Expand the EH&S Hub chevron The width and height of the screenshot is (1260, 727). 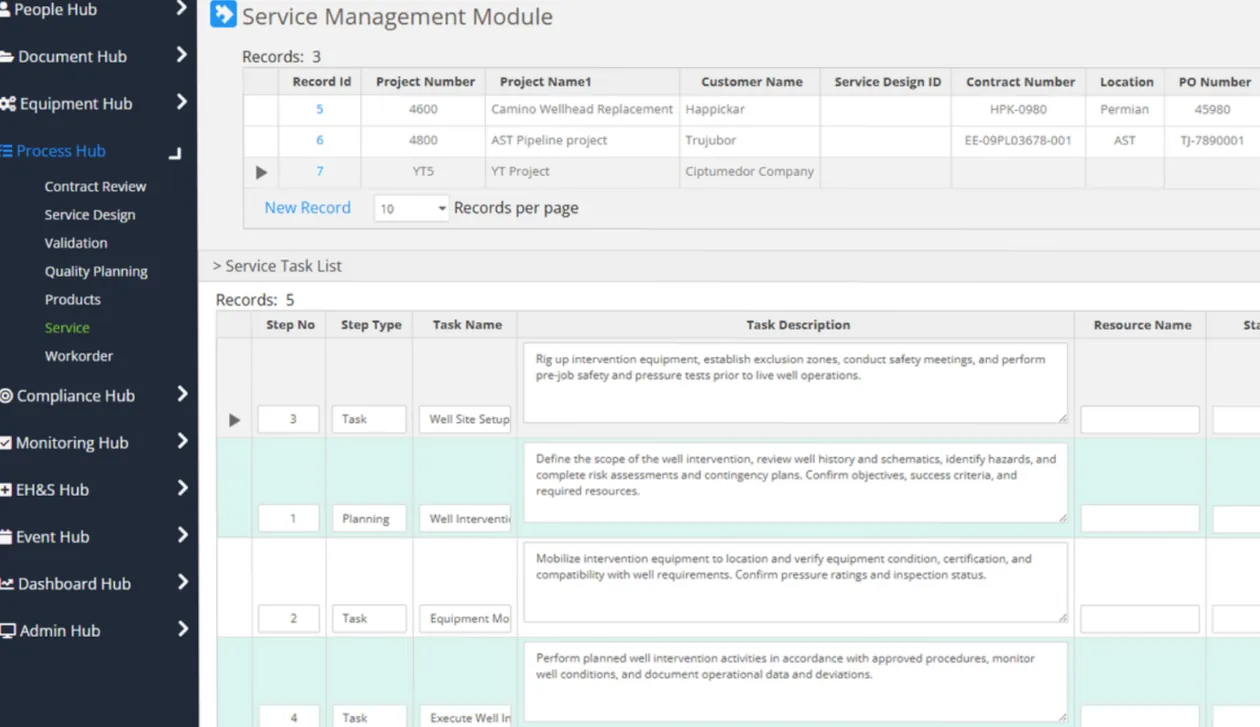182,488
